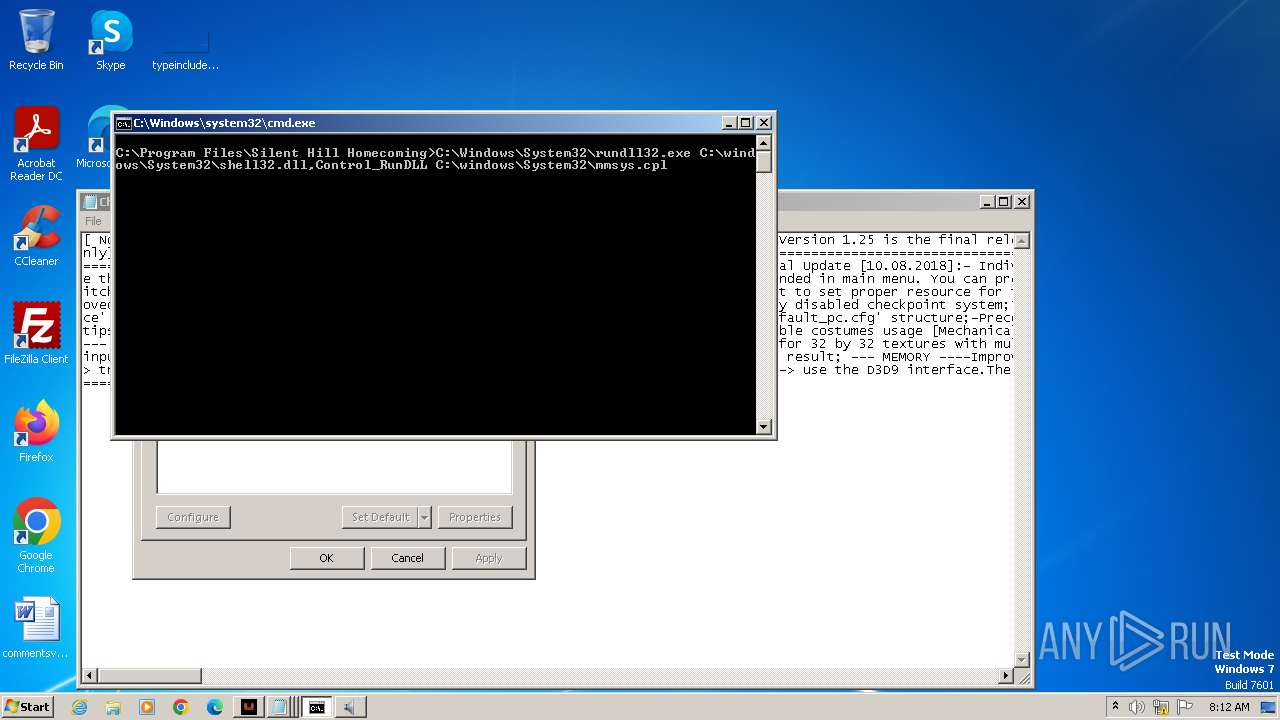Screen dimensions: 1280x720
Task: Launch Skype from the desktop
Action: point(111,40)
